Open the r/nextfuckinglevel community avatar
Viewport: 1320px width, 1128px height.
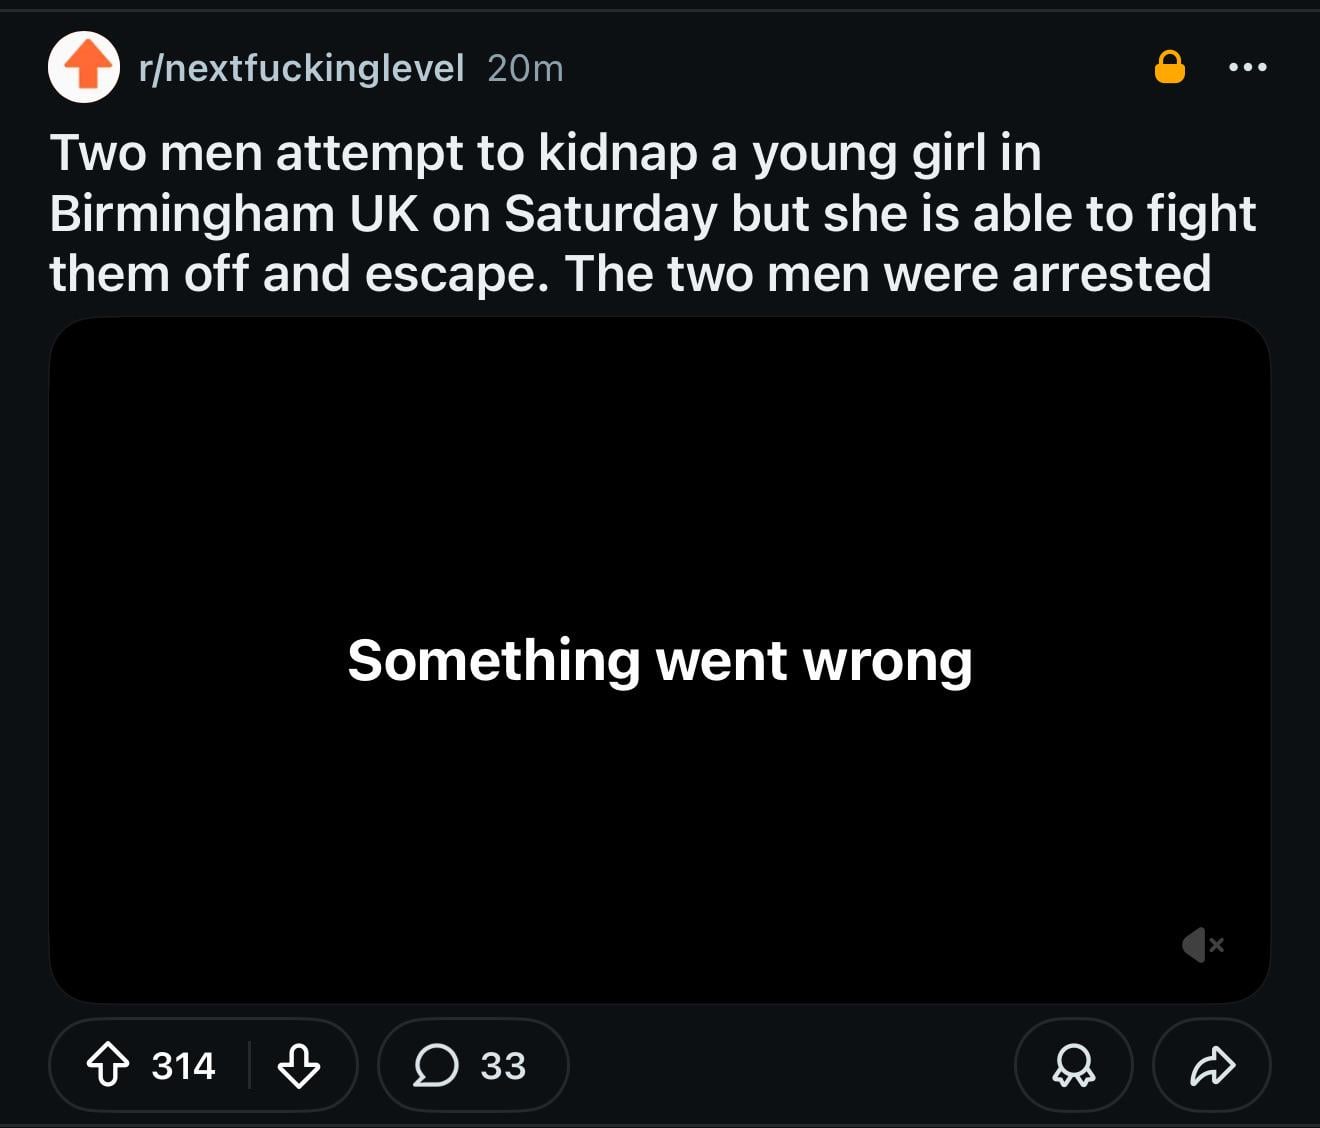coord(85,67)
